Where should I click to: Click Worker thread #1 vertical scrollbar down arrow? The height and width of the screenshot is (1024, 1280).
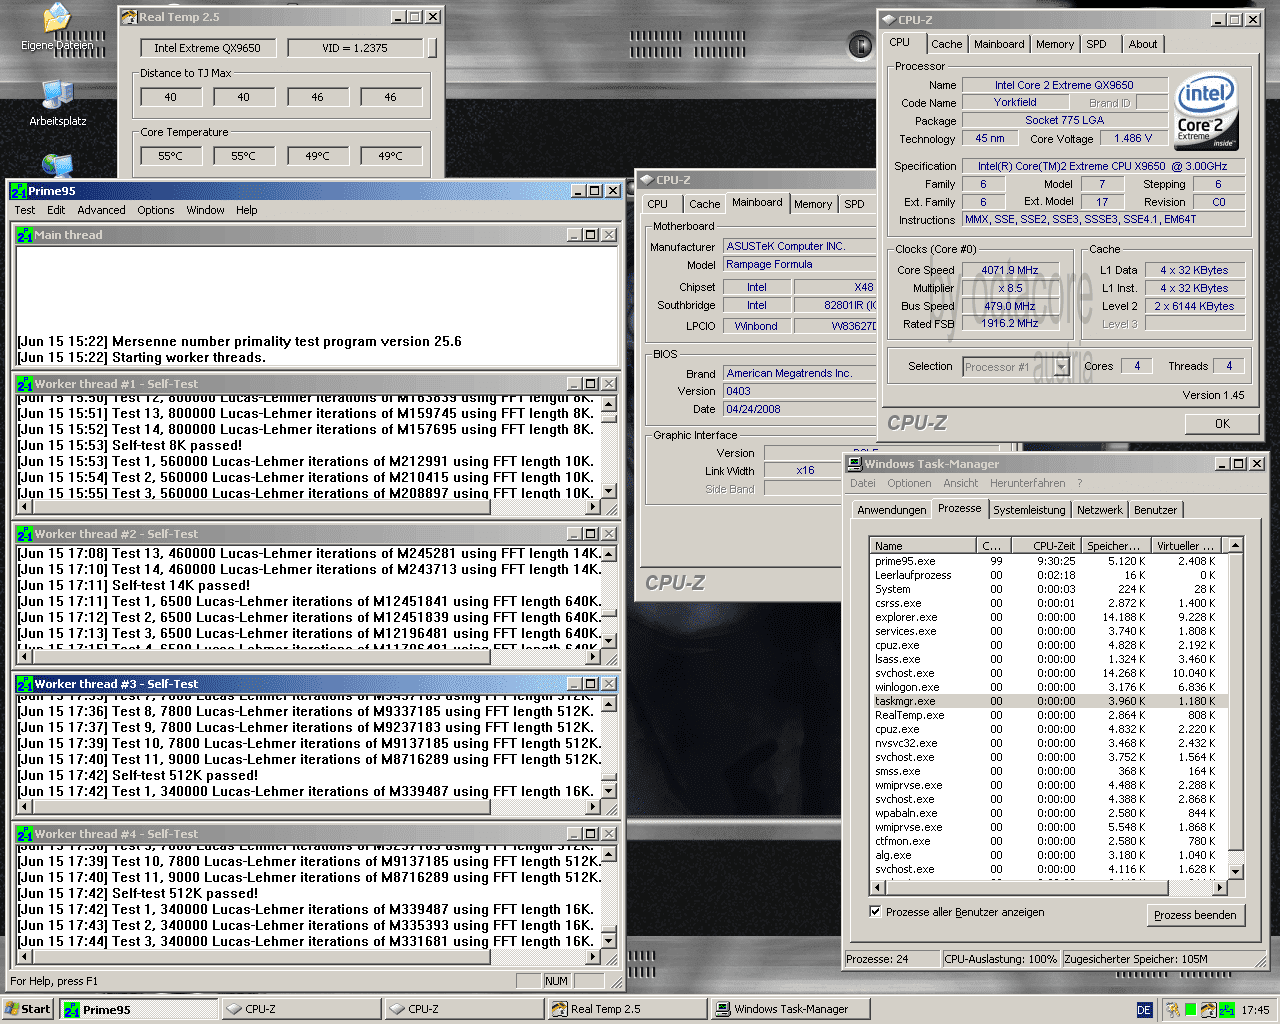(609, 491)
